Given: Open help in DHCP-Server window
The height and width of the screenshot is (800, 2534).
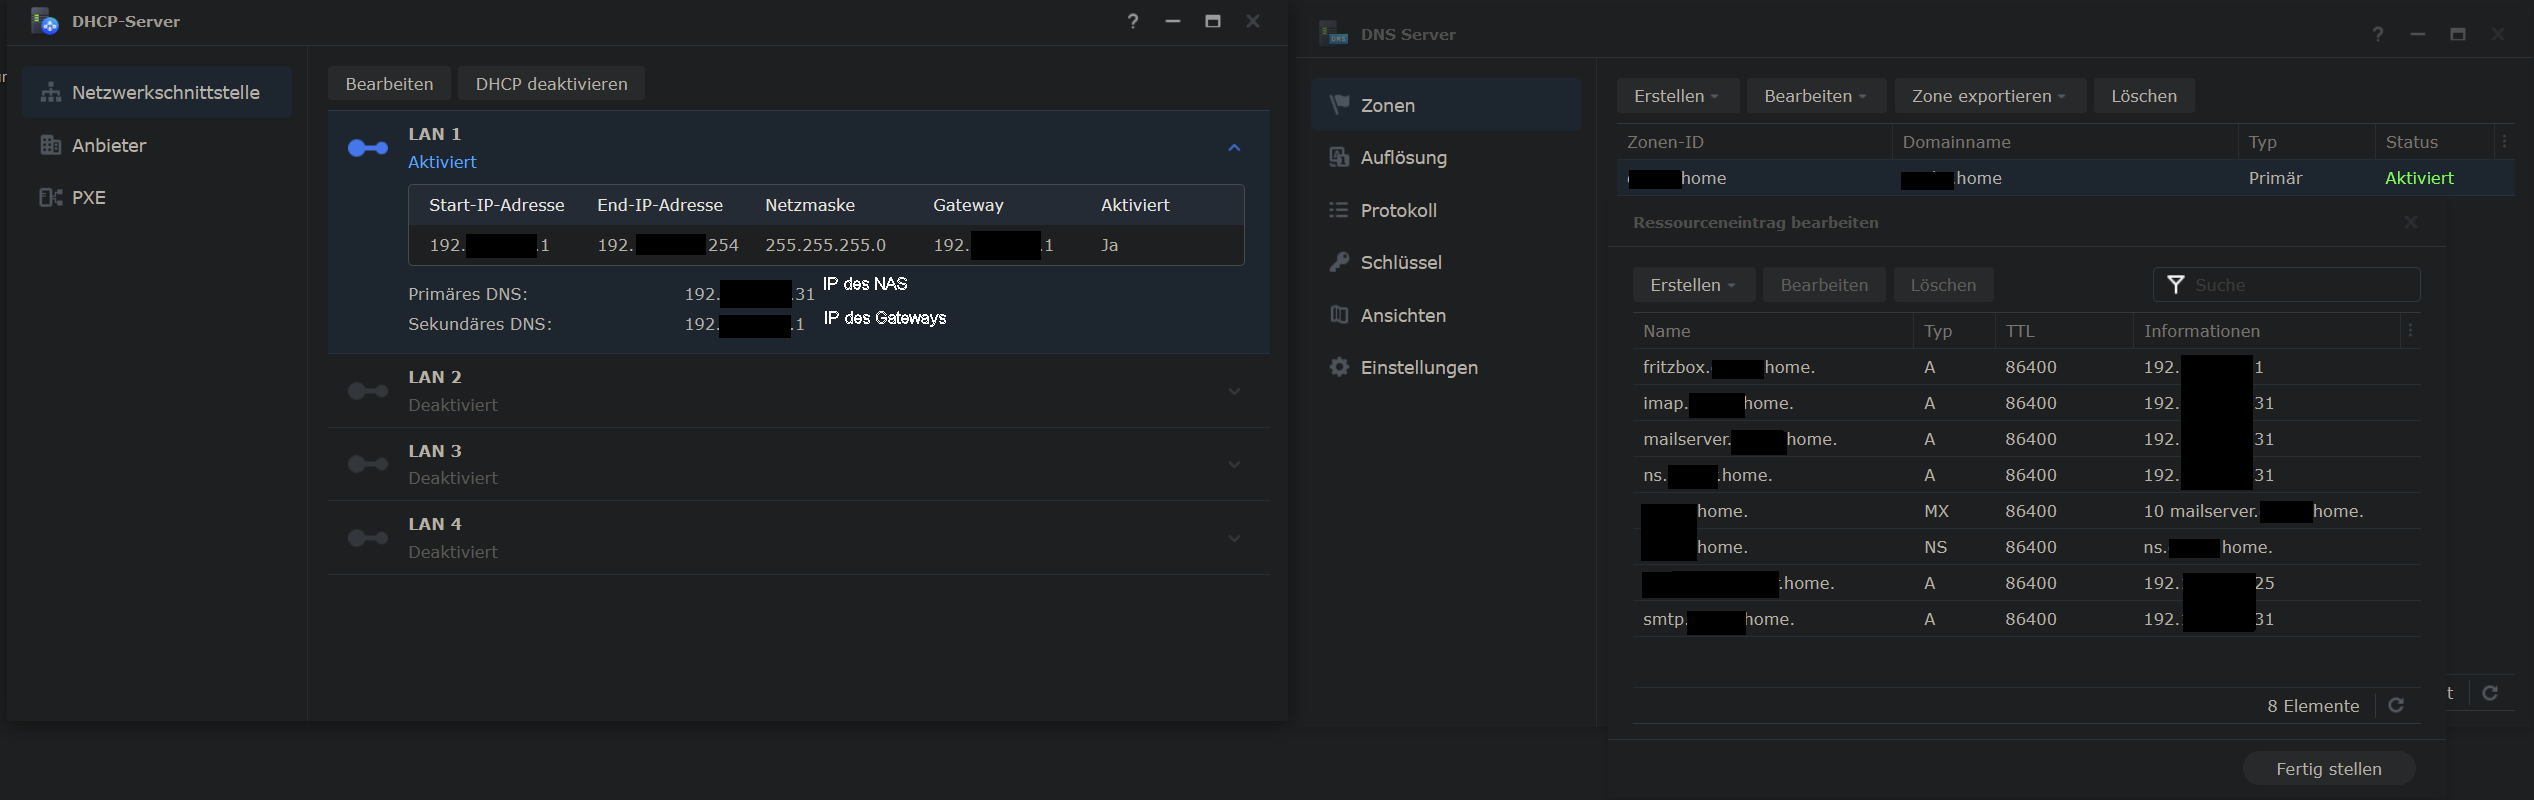Looking at the screenshot, I should 1133,21.
